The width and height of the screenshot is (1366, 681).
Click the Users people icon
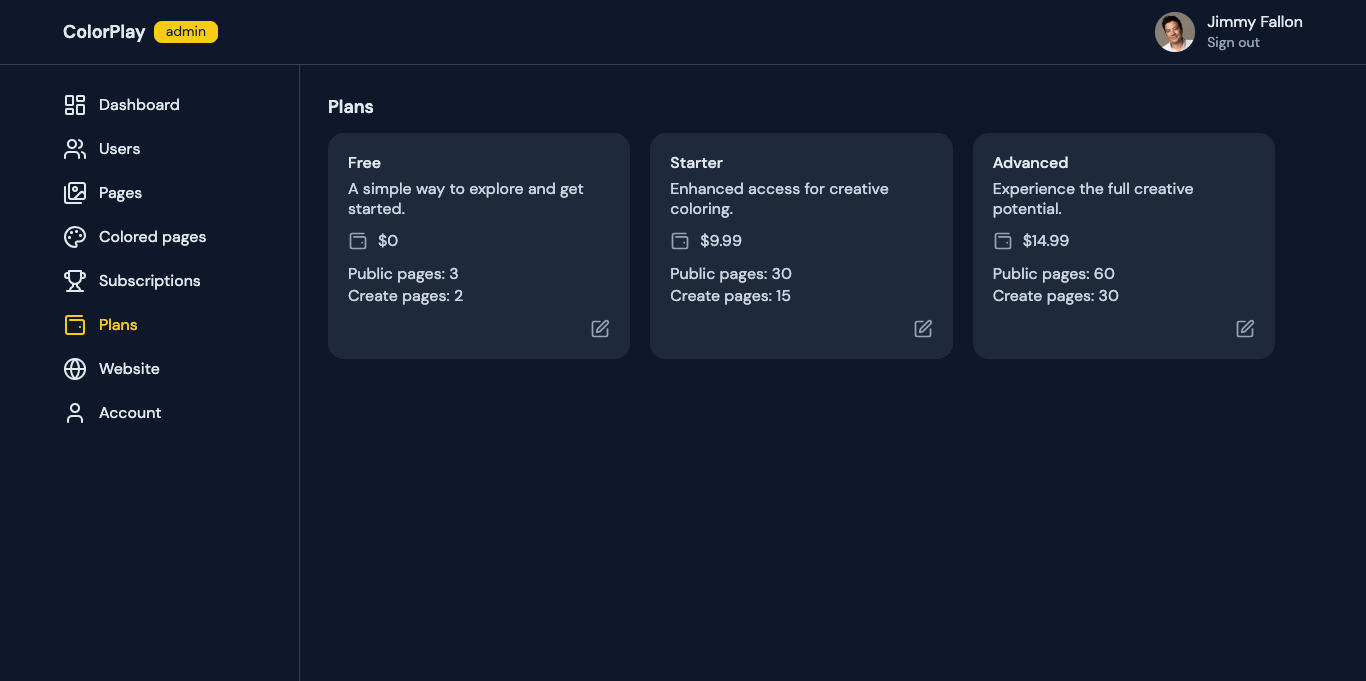pos(75,149)
